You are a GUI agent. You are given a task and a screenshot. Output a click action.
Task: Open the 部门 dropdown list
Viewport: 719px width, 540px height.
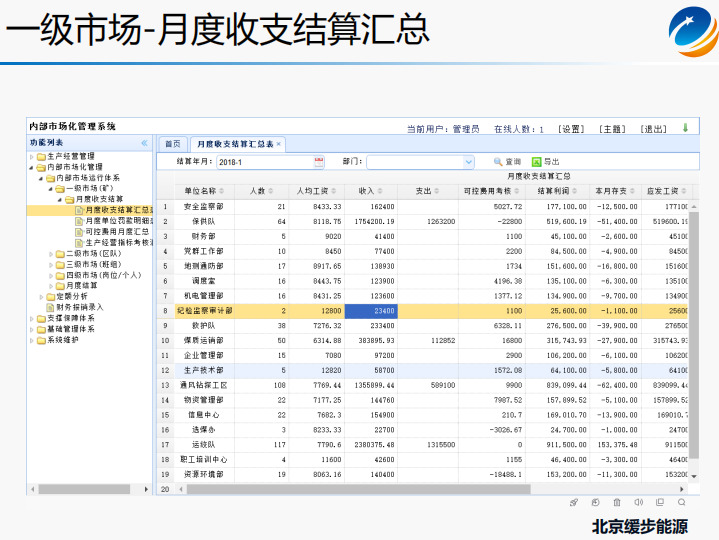point(468,162)
